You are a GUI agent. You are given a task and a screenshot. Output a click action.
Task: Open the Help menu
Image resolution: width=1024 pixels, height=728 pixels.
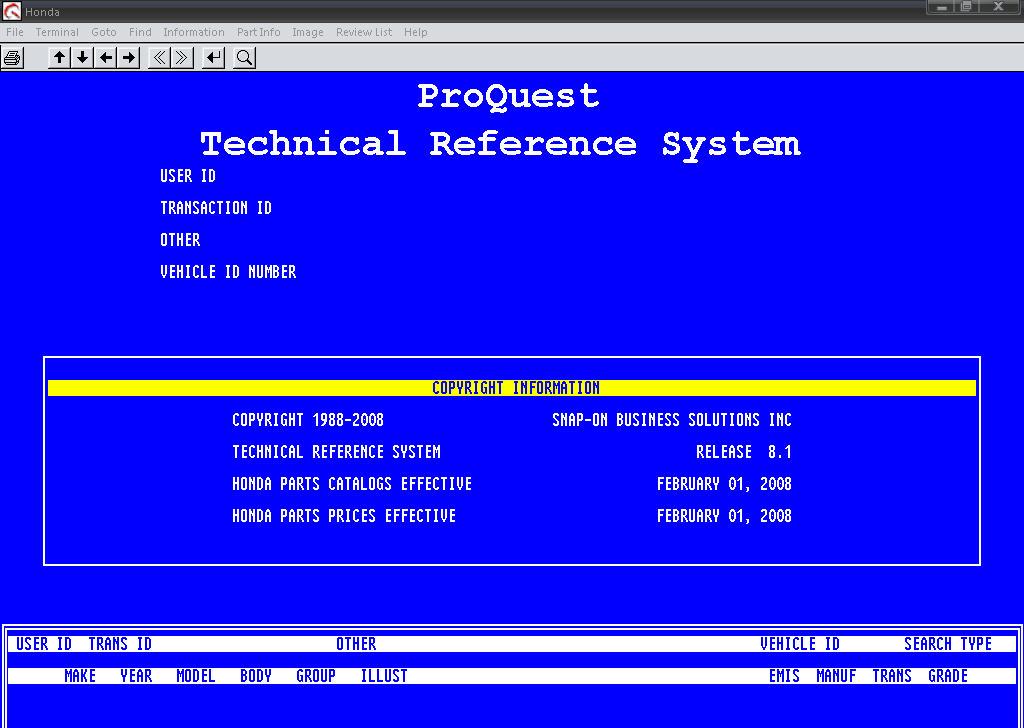415,32
